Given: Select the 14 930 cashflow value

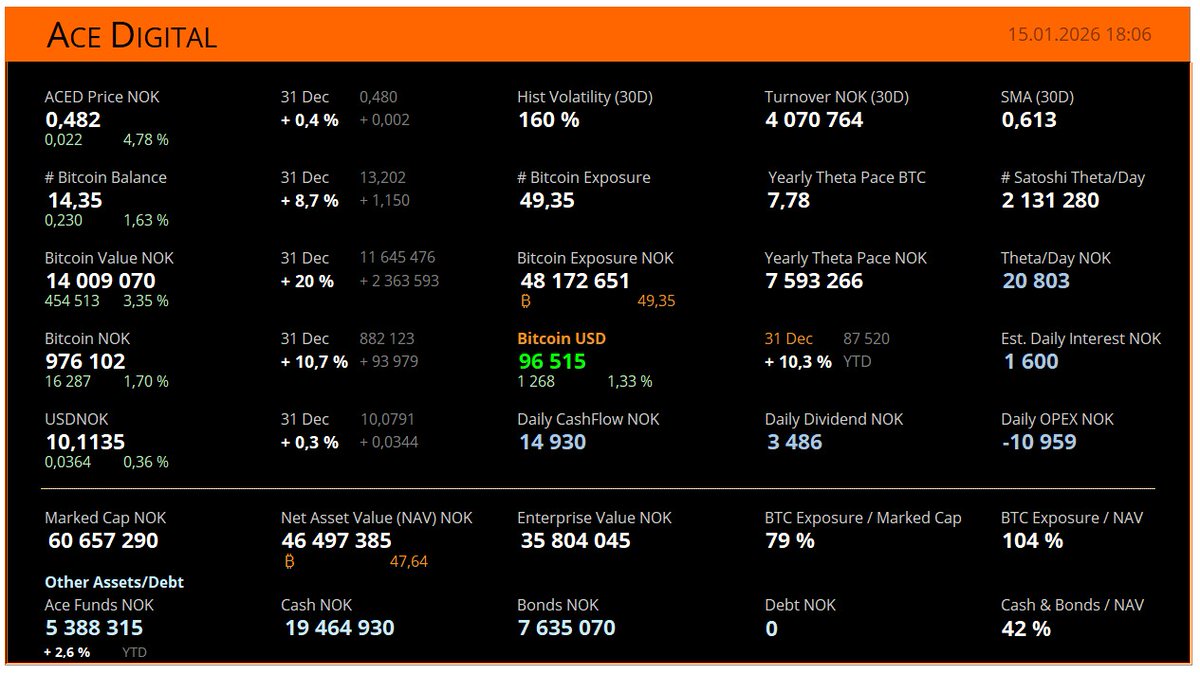Looking at the screenshot, I should coord(553,442).
